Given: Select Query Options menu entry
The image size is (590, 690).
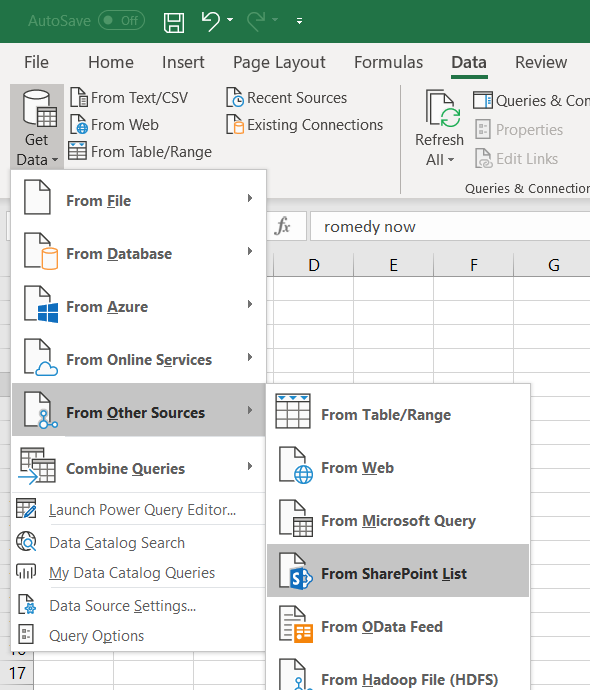Looking at the screenshot, I should pyautogui.click(x=96, y=636).
